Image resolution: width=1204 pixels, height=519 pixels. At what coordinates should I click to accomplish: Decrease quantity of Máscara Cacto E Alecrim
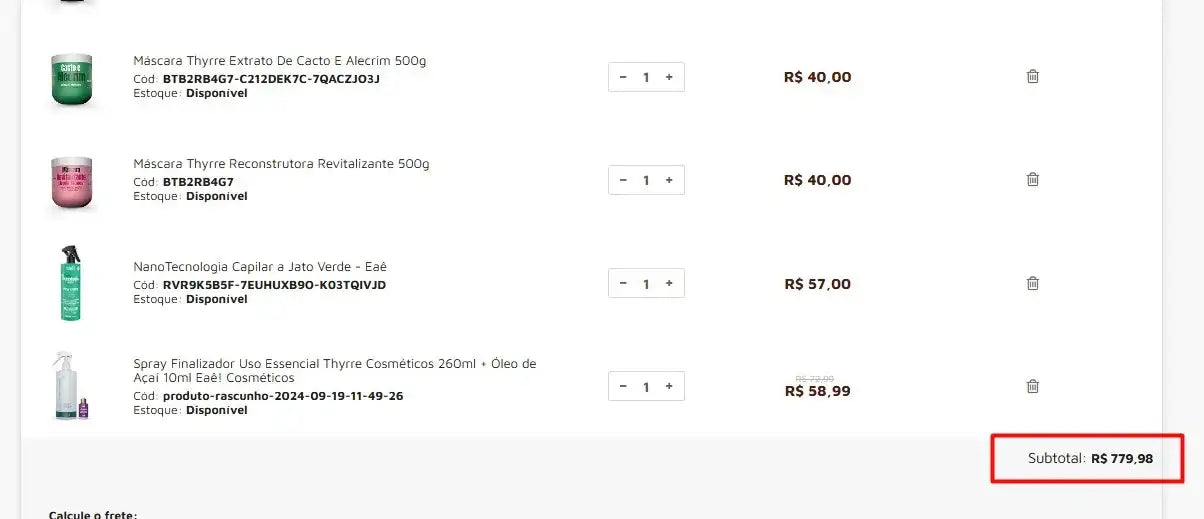pos(623,77)
